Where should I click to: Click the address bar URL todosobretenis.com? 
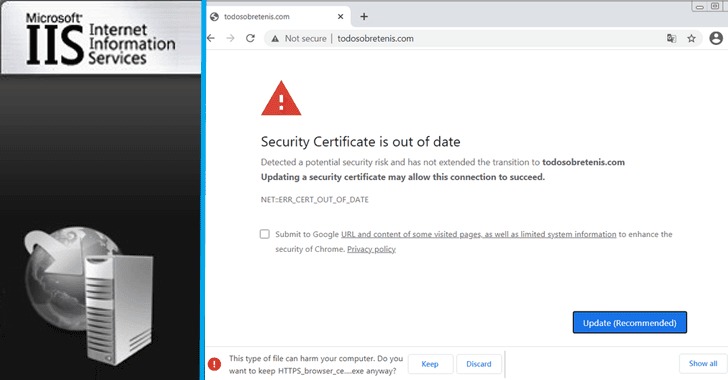[375, 39]
